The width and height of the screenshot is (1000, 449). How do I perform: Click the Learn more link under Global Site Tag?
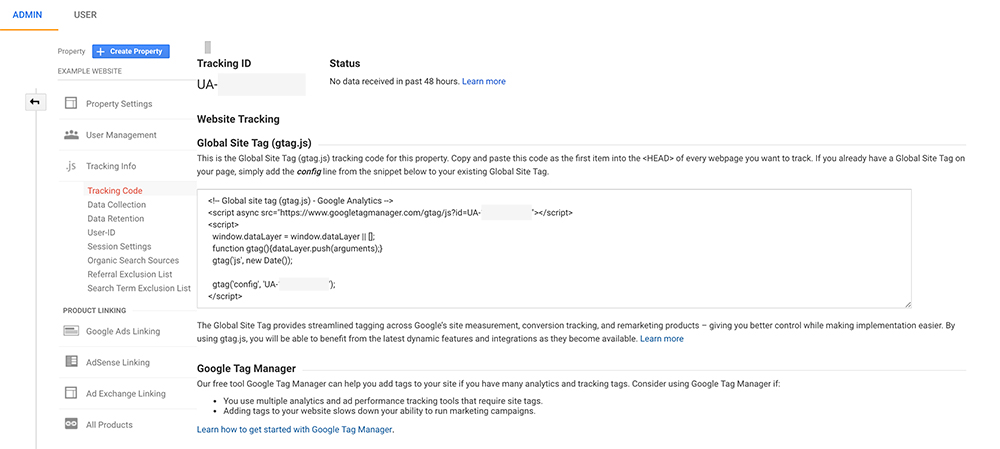coord(662,339)
